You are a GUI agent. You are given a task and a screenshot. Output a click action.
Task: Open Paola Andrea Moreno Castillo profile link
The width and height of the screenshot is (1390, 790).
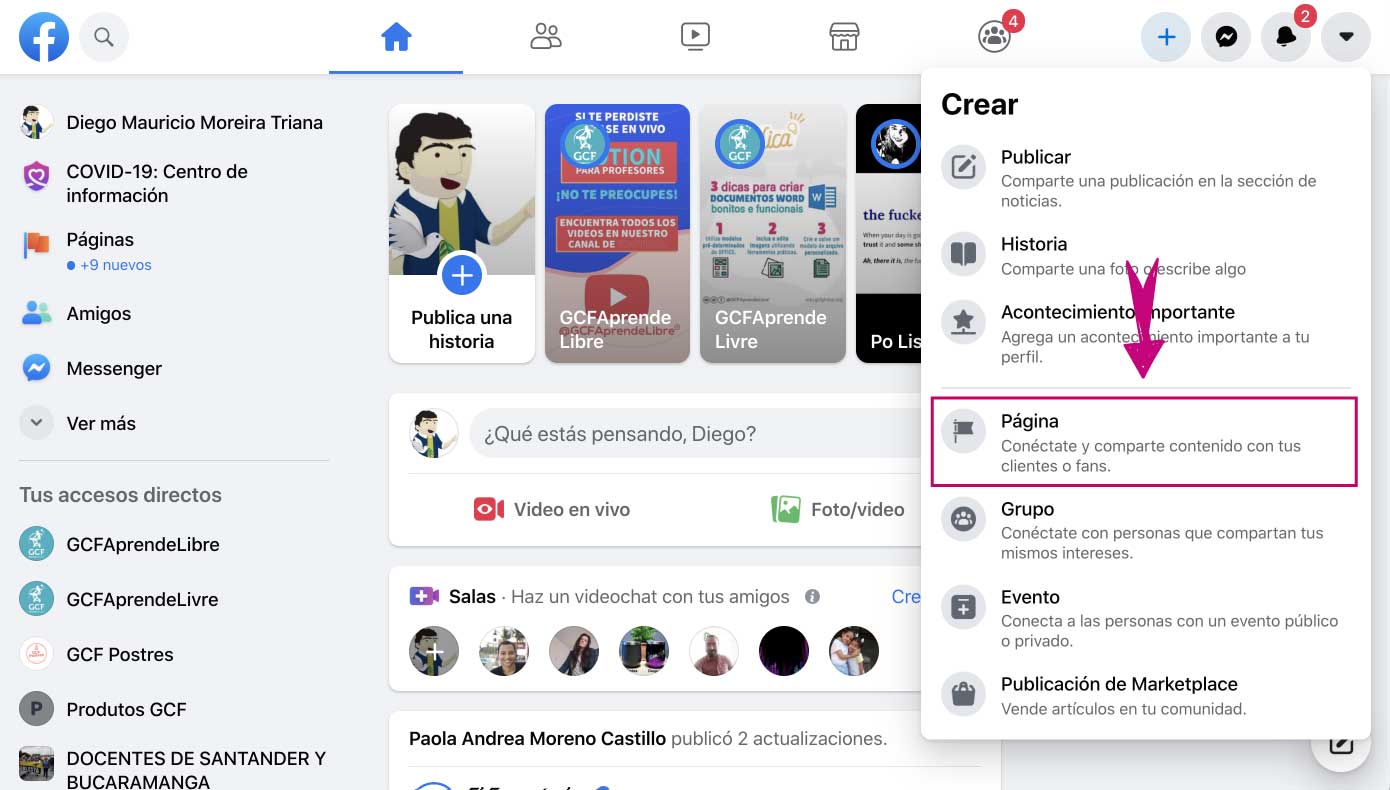tap(537, 739)
